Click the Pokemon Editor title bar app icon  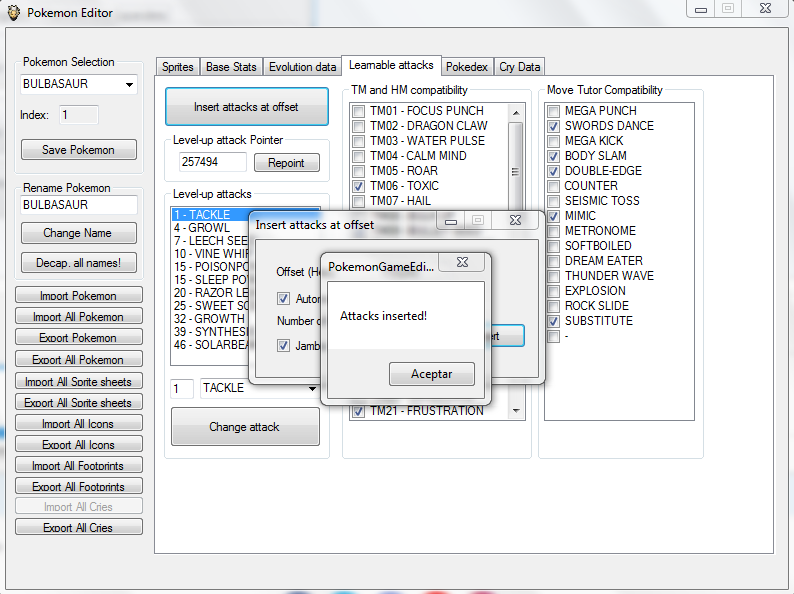tap(13, 13)
